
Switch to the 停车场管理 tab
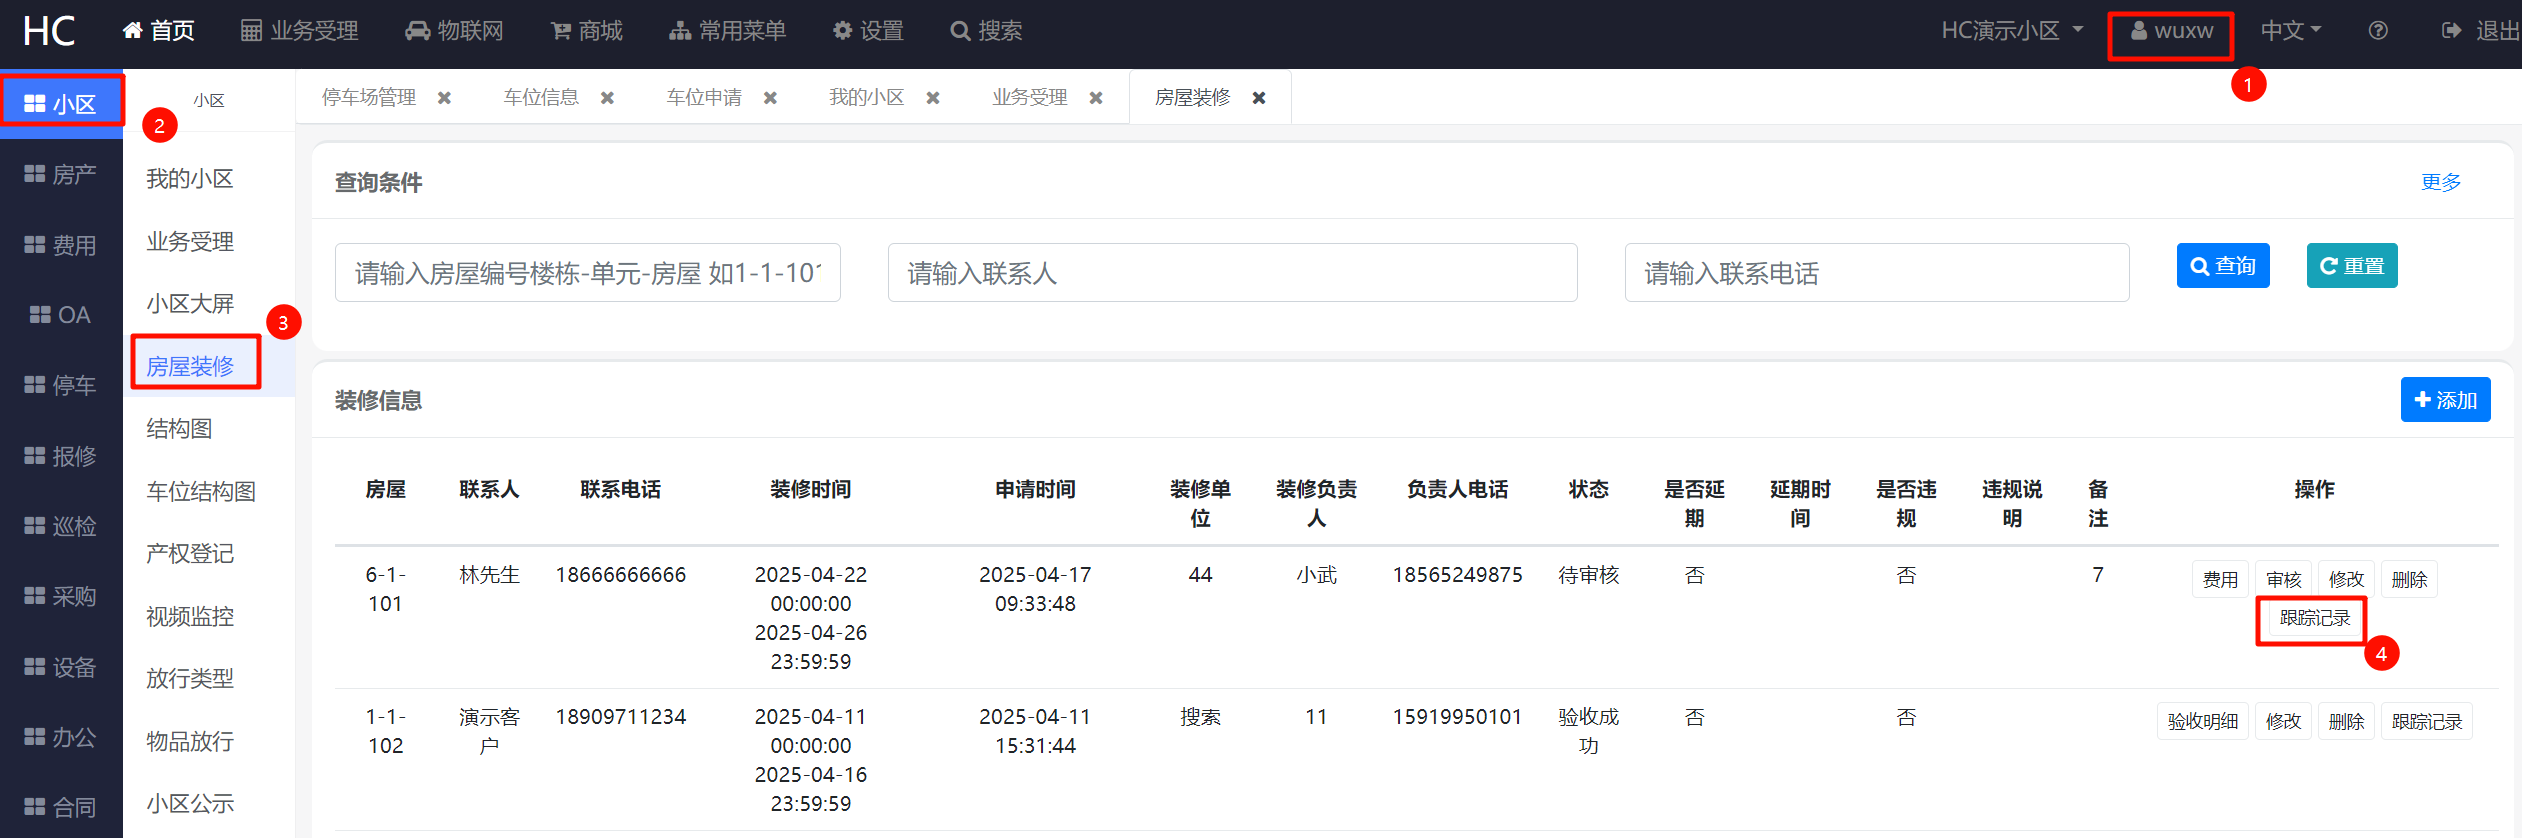pyautogui.click(x=369, y=97)
